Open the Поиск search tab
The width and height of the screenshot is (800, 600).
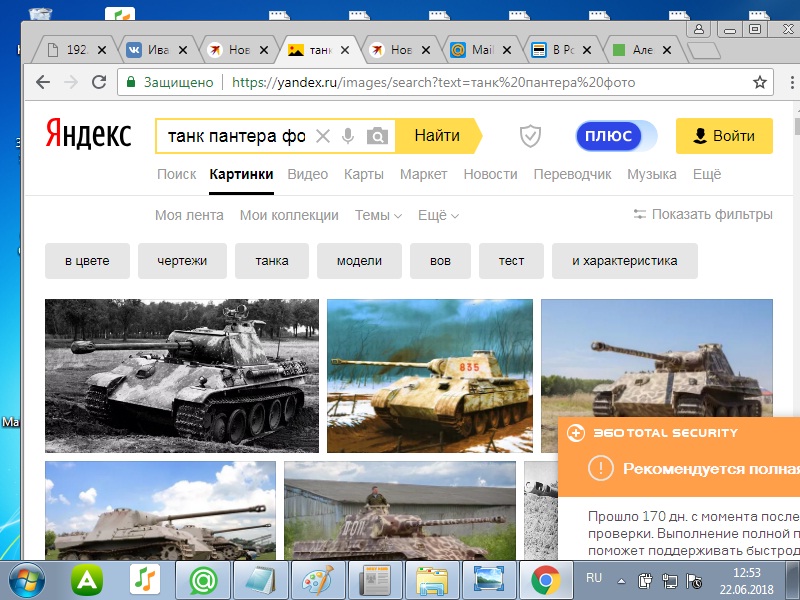coord(177,174)
